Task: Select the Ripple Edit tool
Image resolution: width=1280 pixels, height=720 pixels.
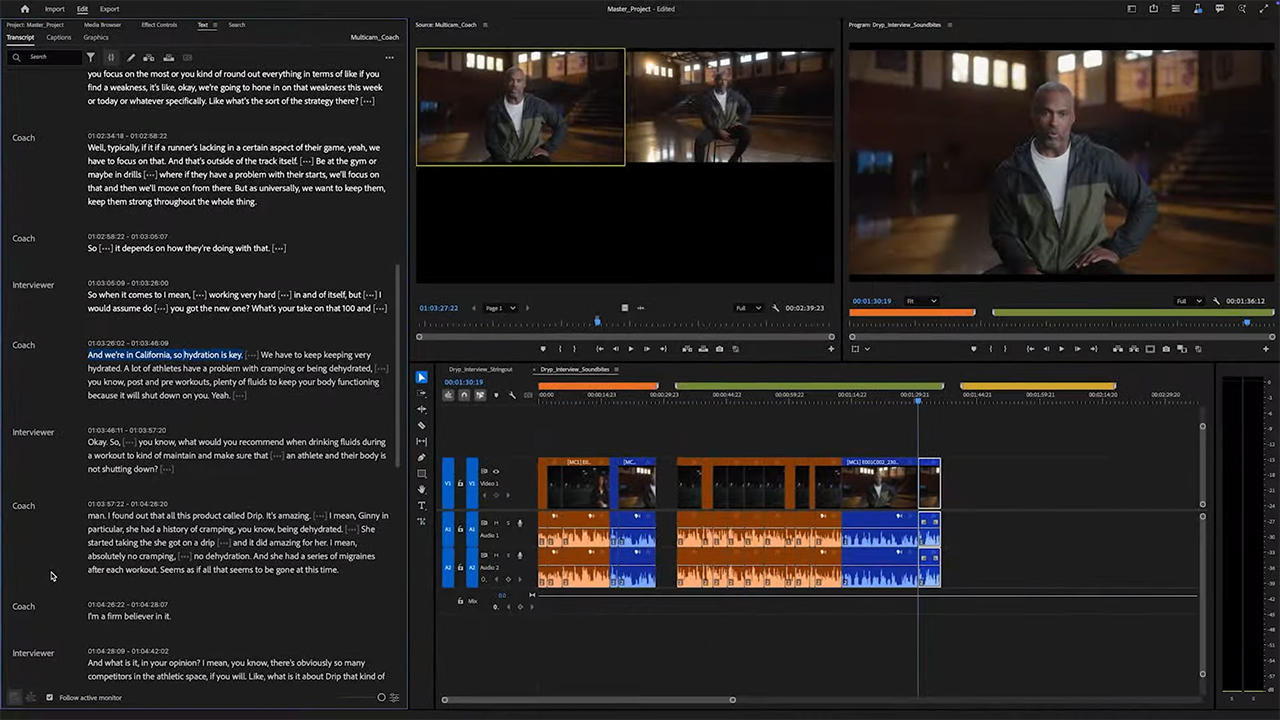Action: pos(421,409)
